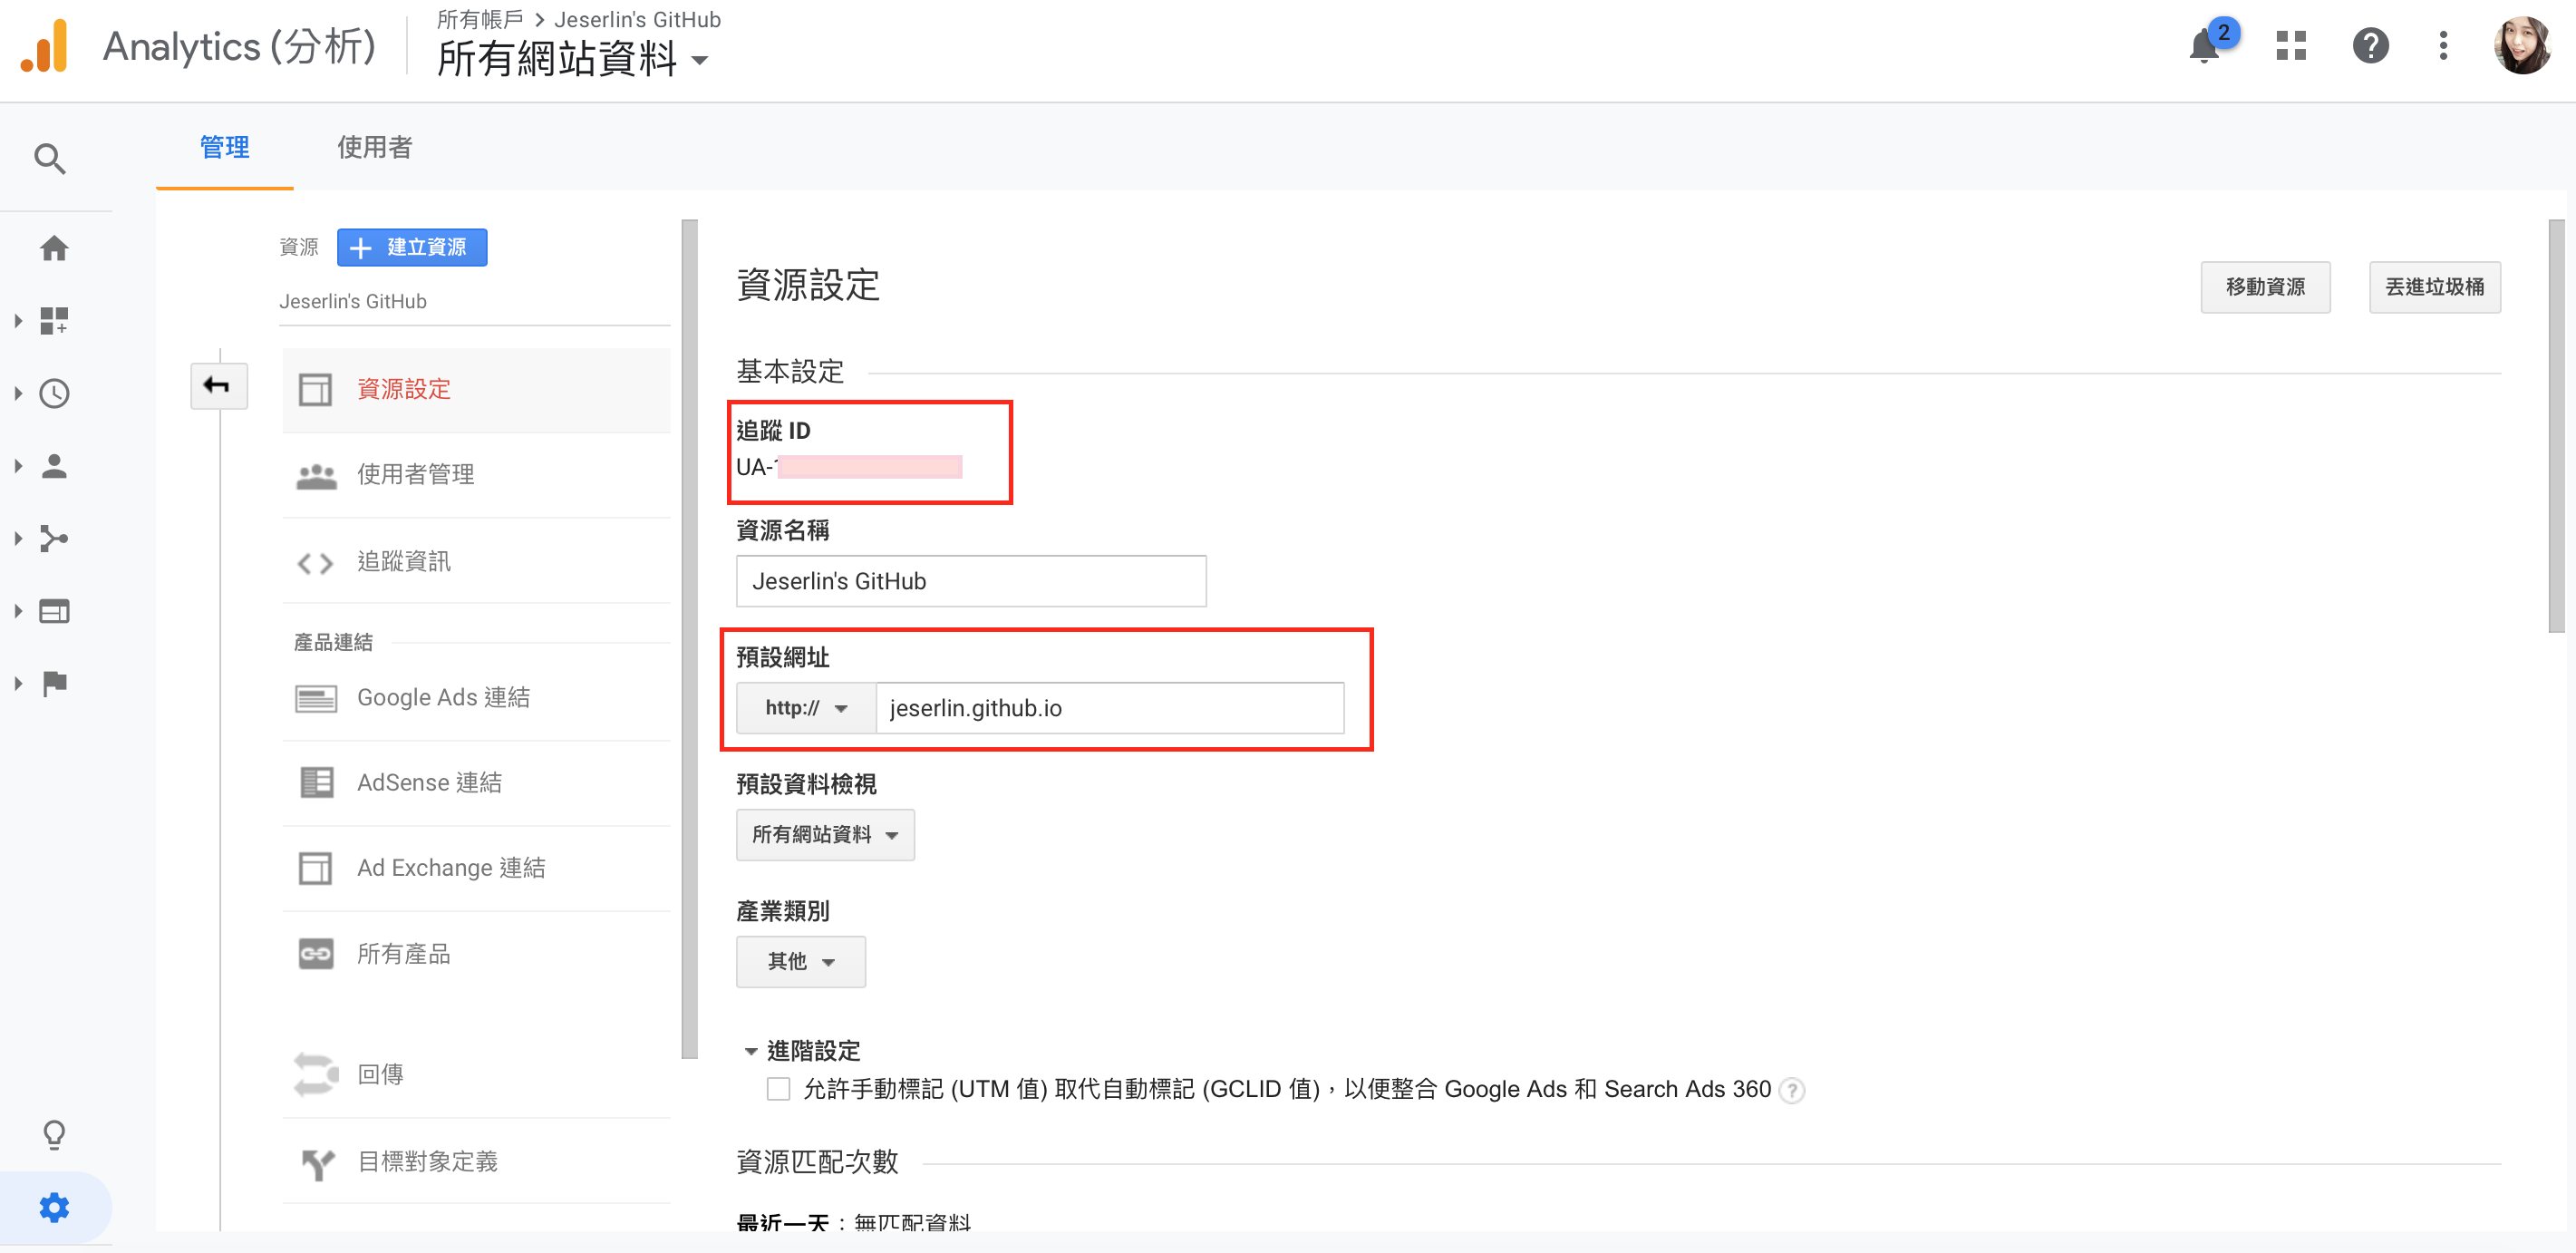Open Conversions flag icon in sidebar

tap(54, 684)
